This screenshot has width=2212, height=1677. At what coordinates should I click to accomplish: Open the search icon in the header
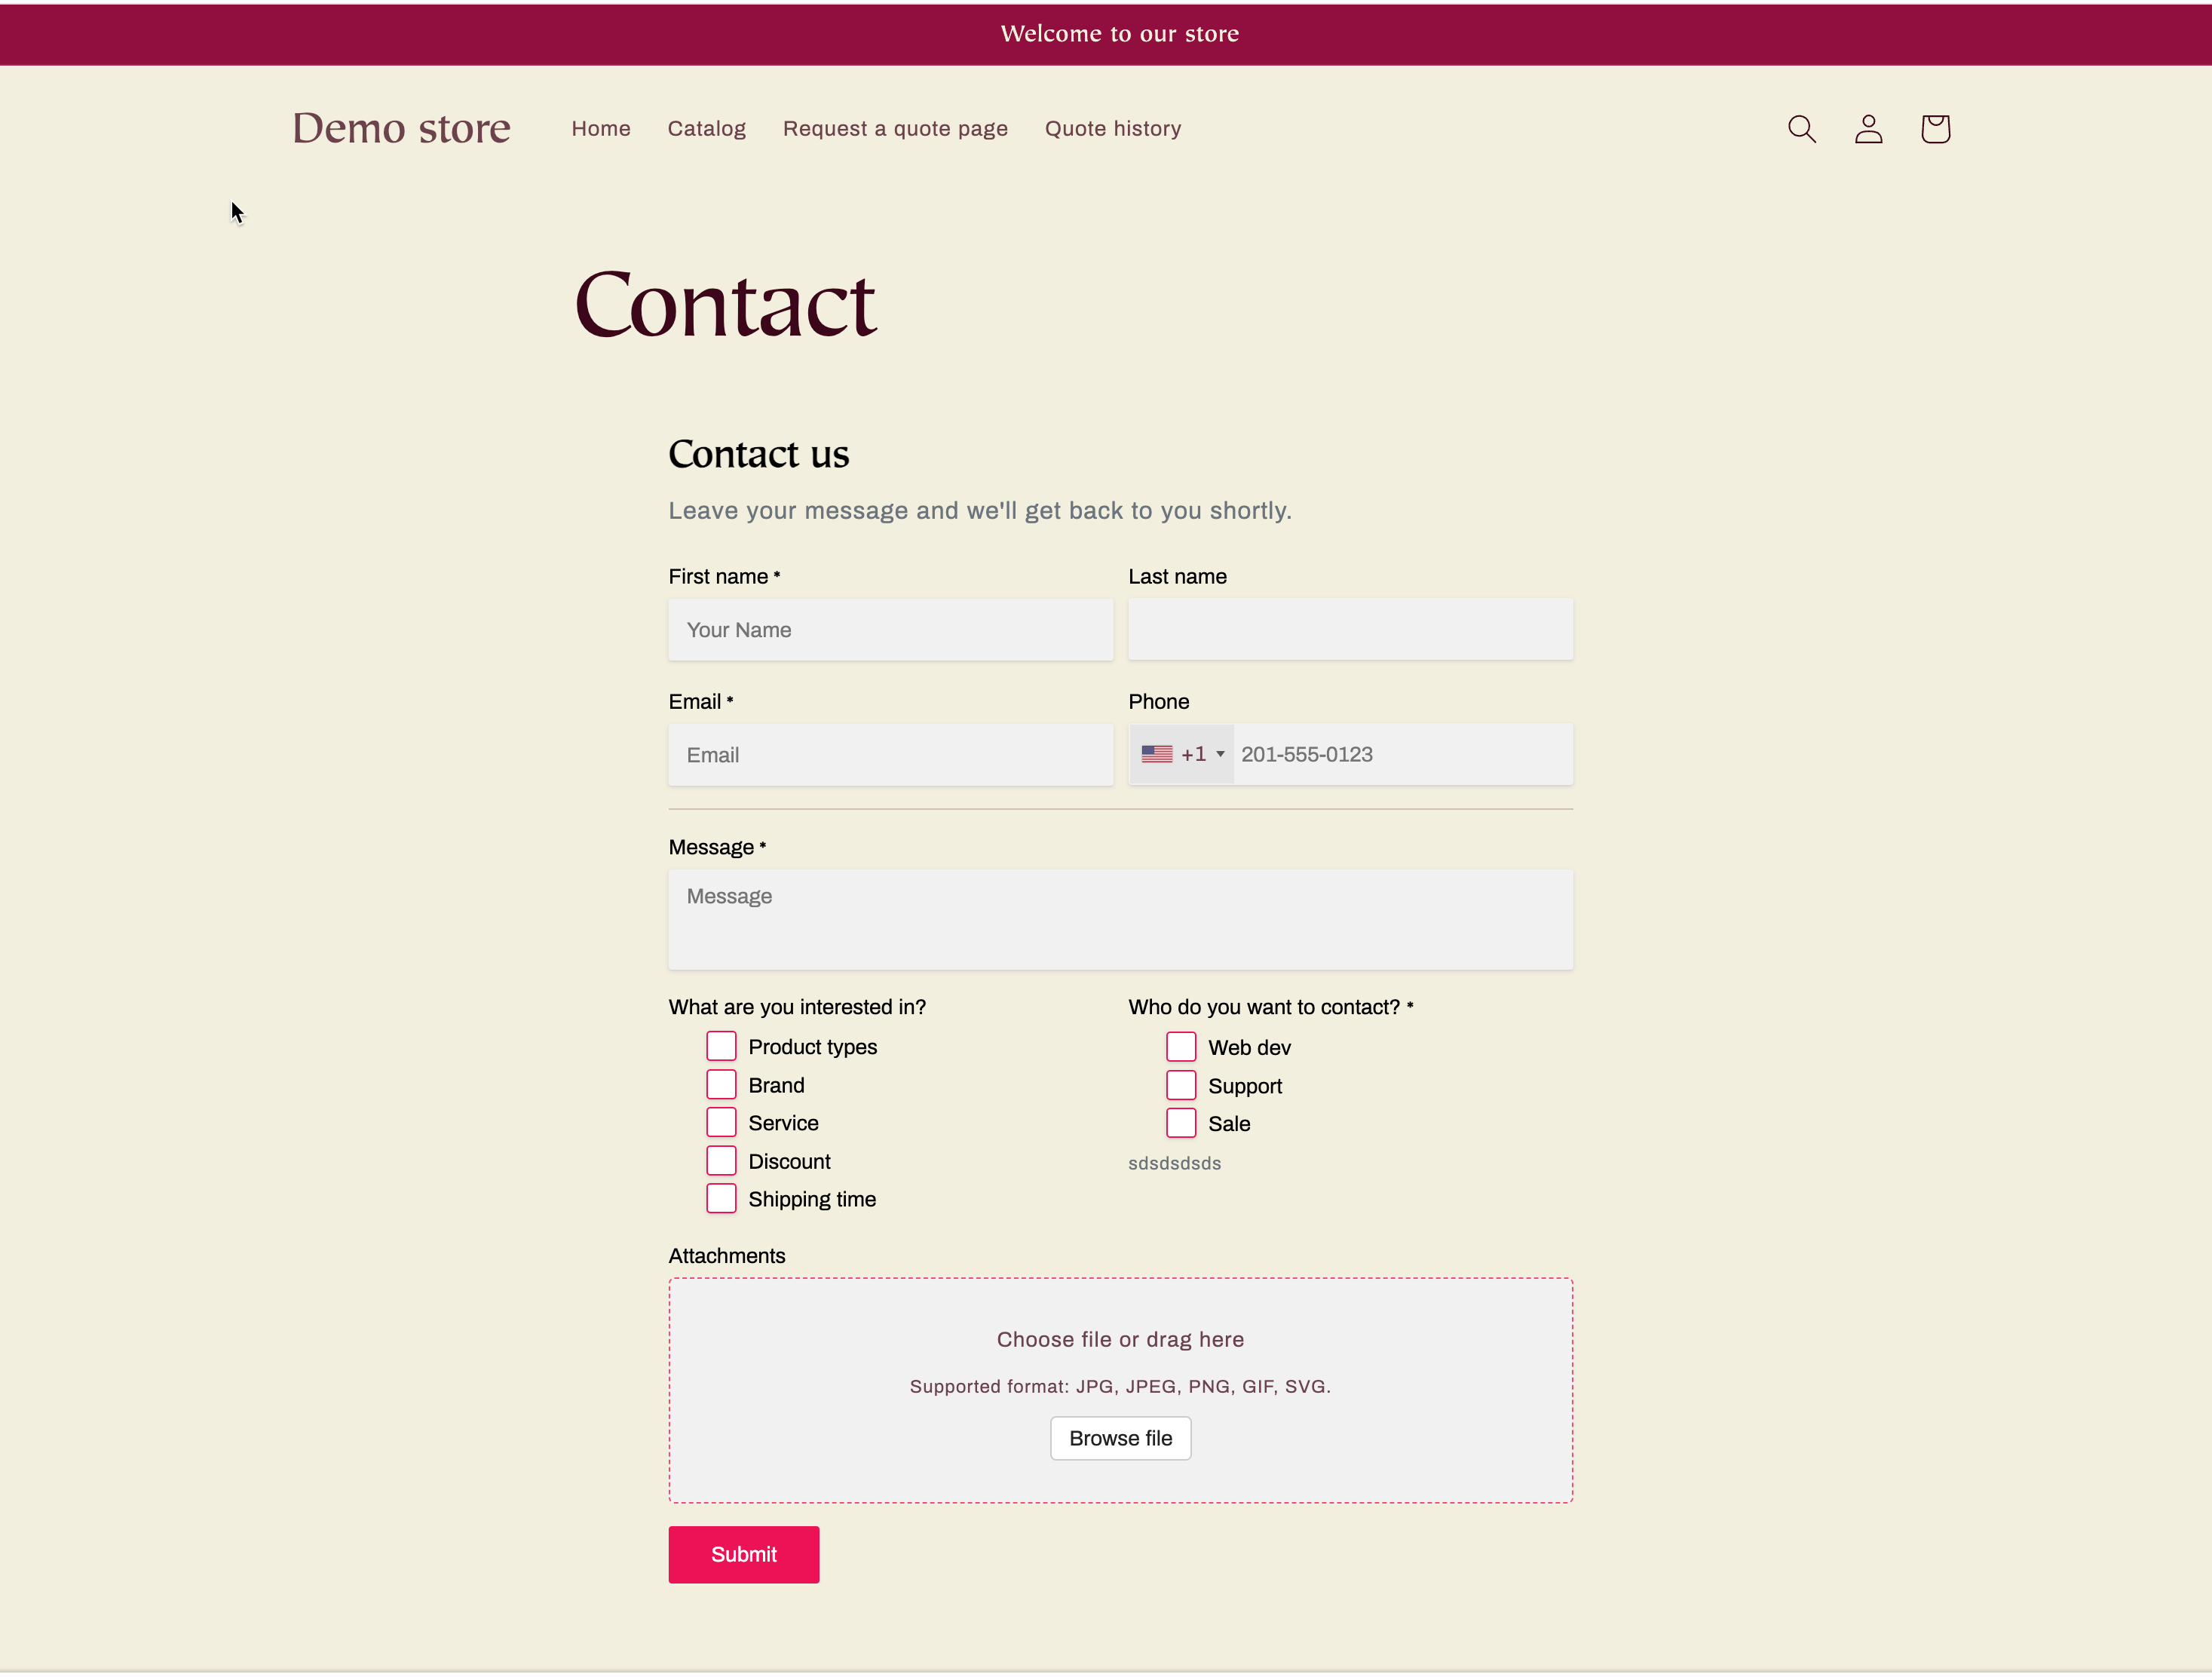tap(1802, 128)
